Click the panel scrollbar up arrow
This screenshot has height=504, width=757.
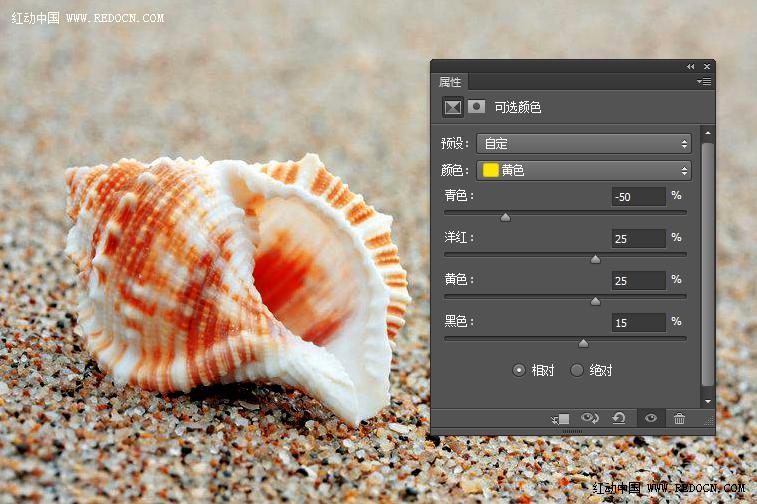(x=708, y=133)
